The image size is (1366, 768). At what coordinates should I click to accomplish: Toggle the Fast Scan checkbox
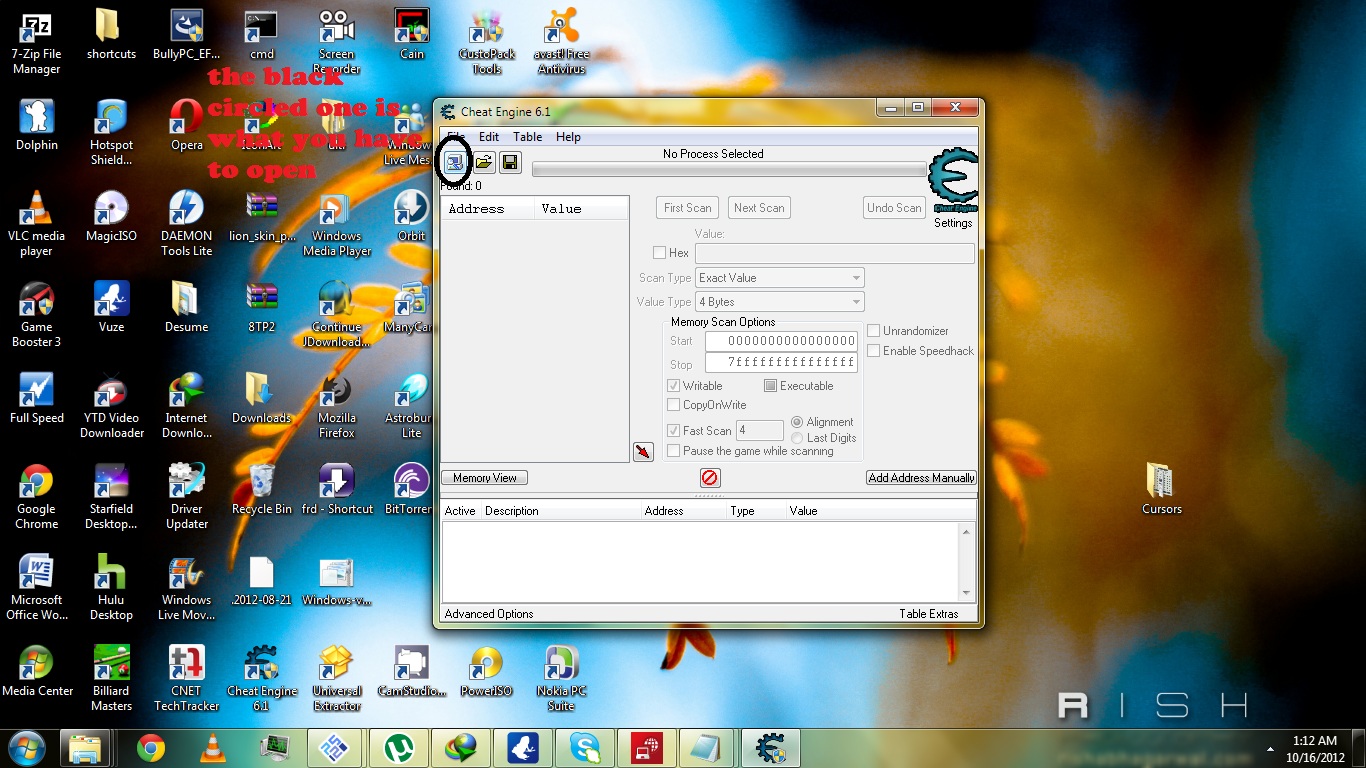click(x=674, y=431)
